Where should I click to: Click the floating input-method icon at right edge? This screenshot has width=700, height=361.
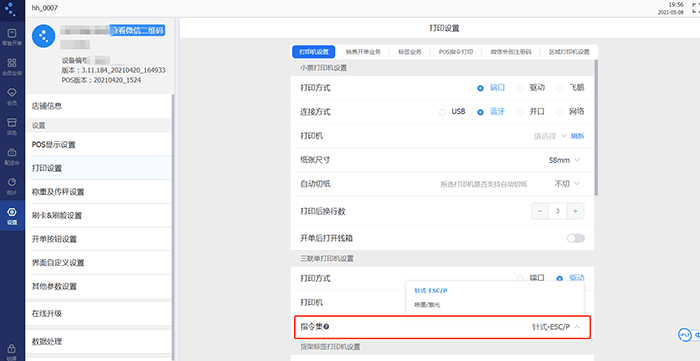coord(685,335)
